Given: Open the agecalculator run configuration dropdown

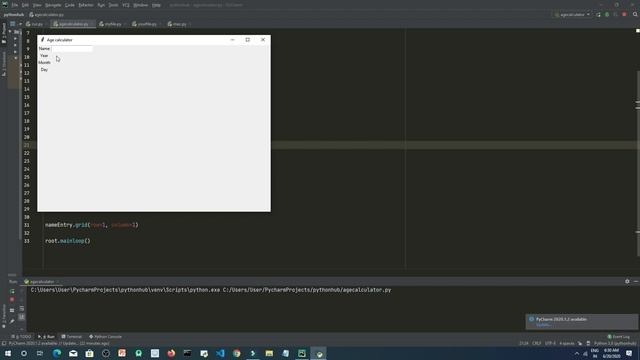Looking at the screenshot, I should [x=573, y=15].
